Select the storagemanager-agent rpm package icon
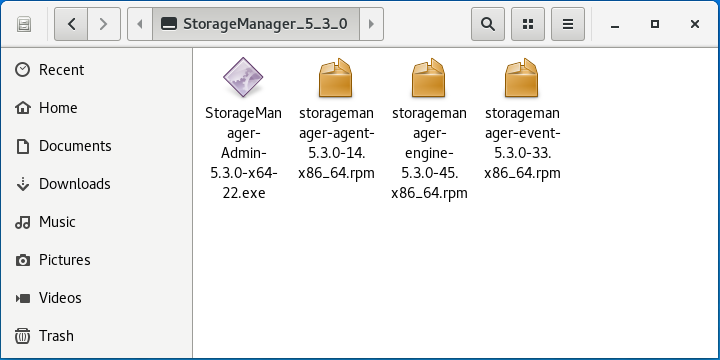Image resolution: width=720 pixels, height=360 pixels. coord(336,77)
